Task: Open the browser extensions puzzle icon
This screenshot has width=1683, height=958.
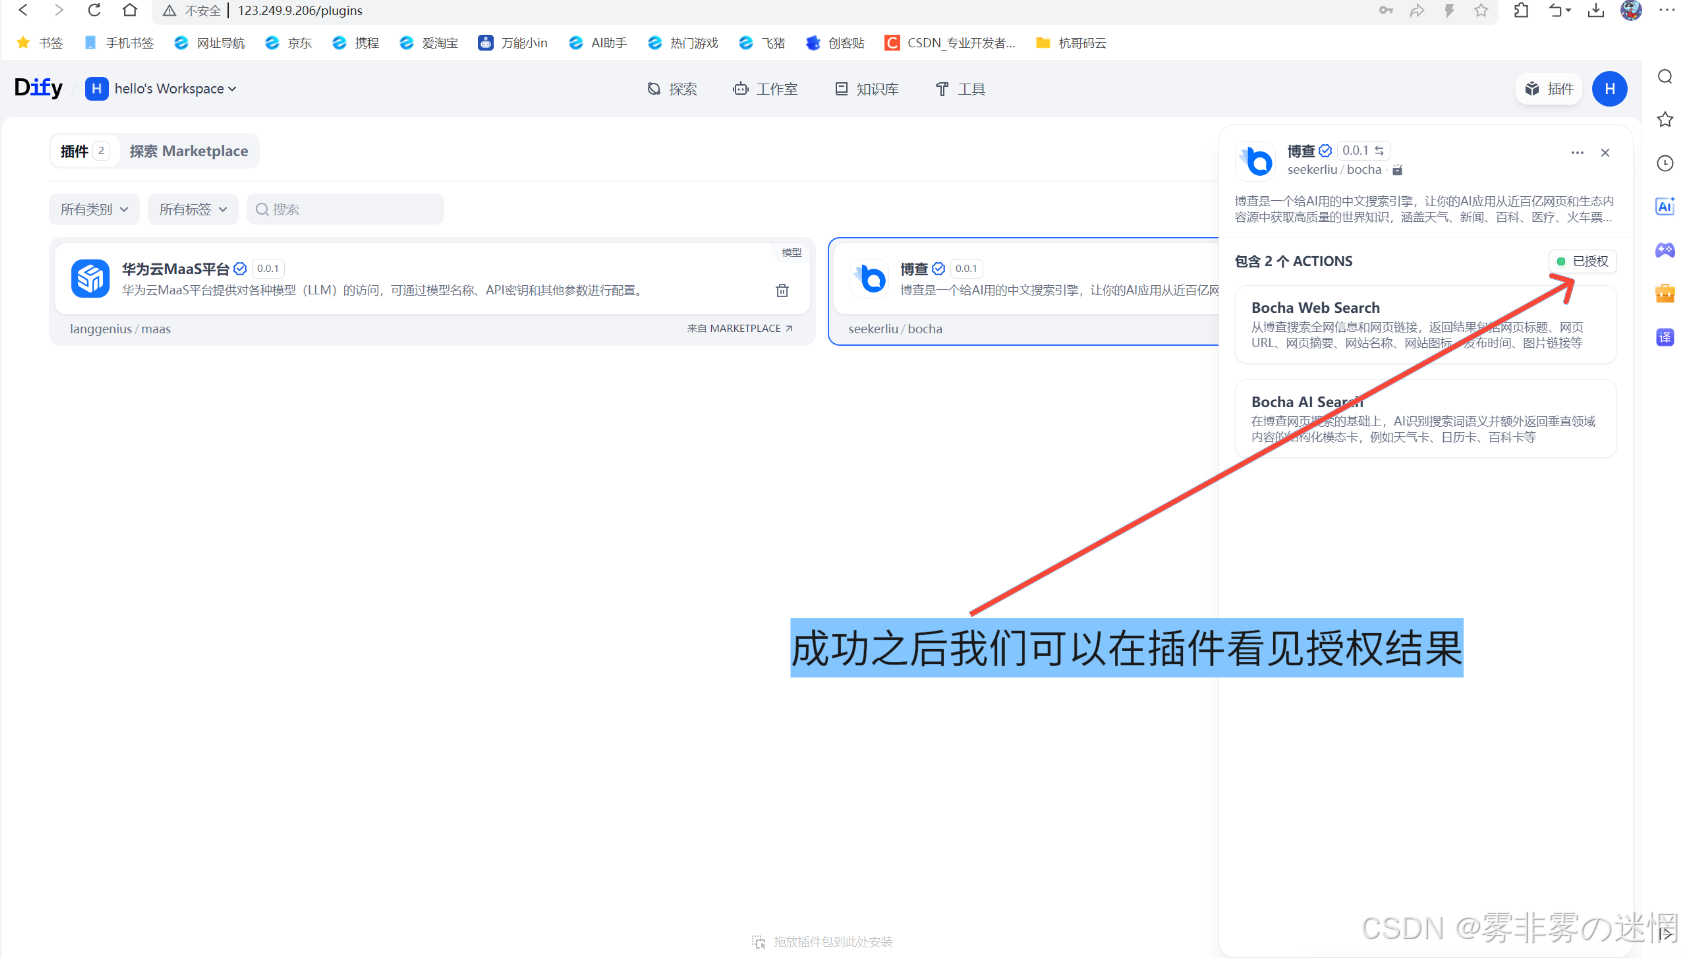Action: tap(1521, 10)
